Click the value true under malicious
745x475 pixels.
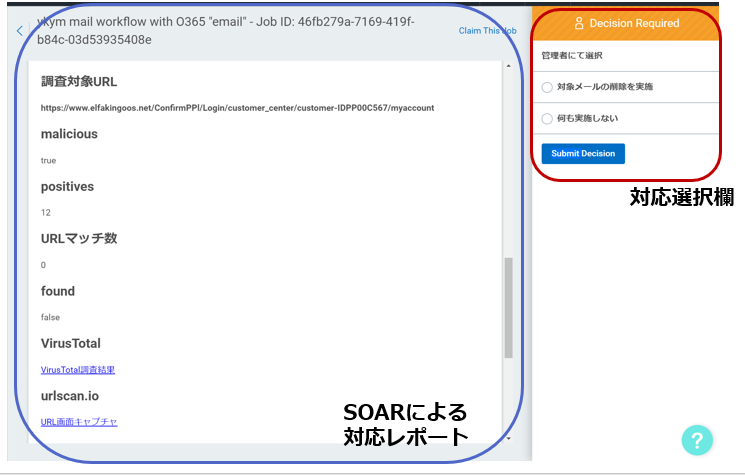48,161
